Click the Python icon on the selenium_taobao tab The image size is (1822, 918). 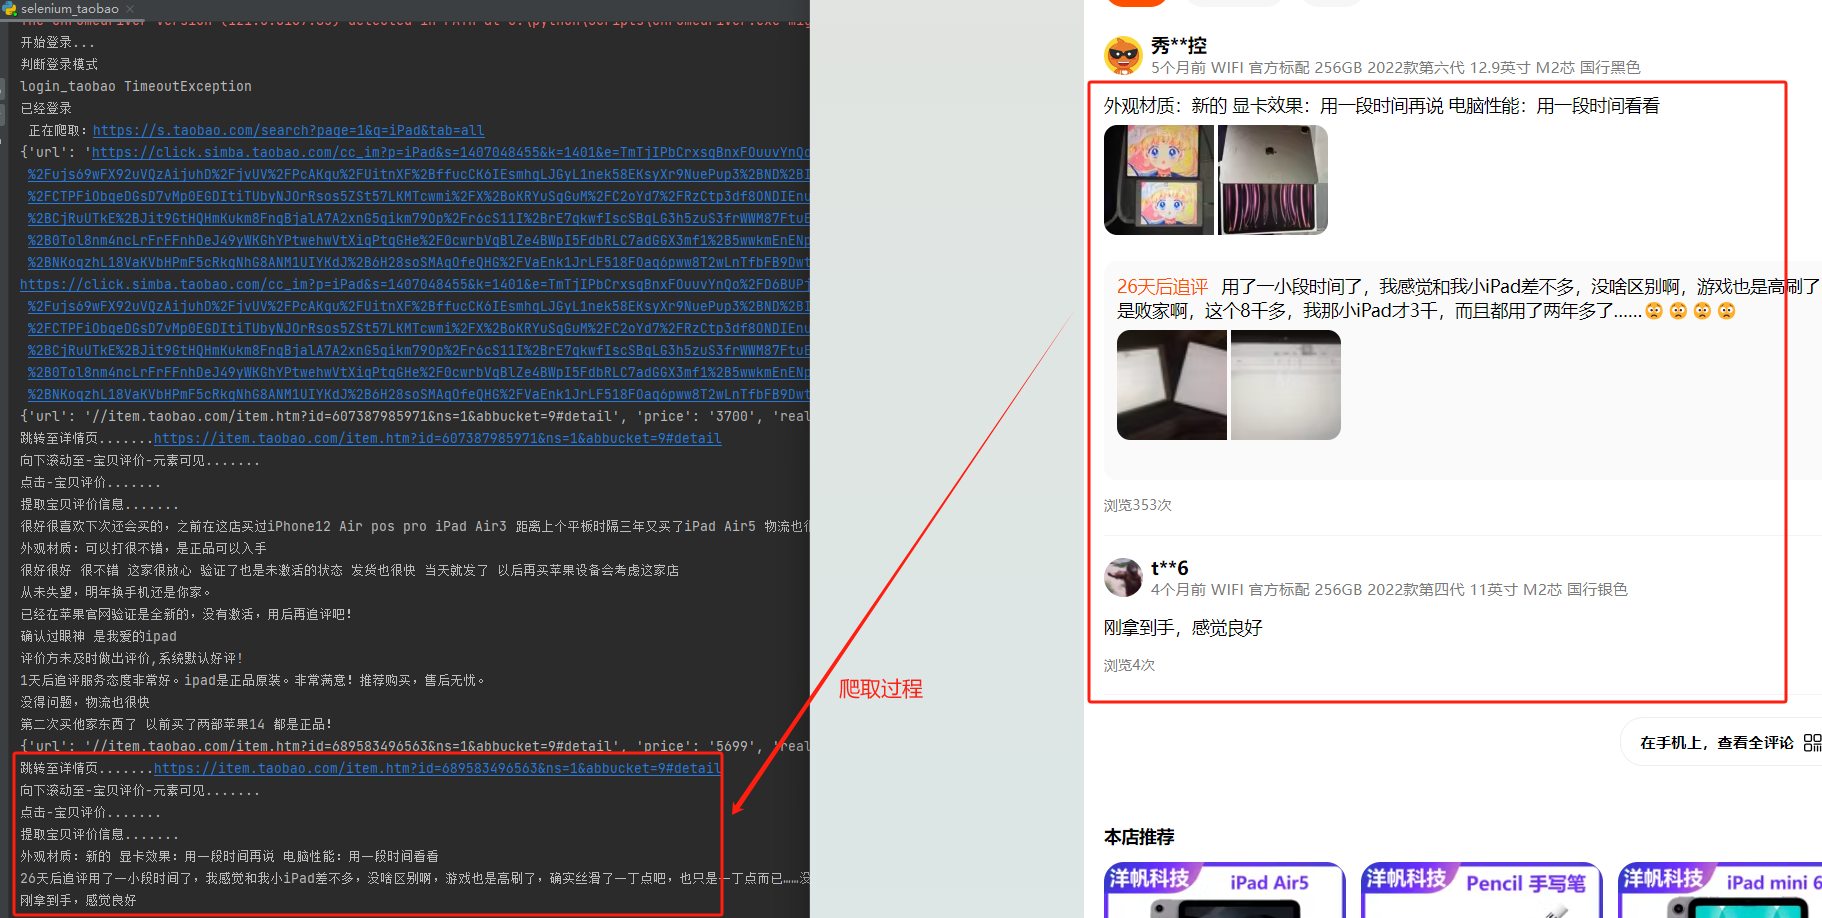coord(10,8)
